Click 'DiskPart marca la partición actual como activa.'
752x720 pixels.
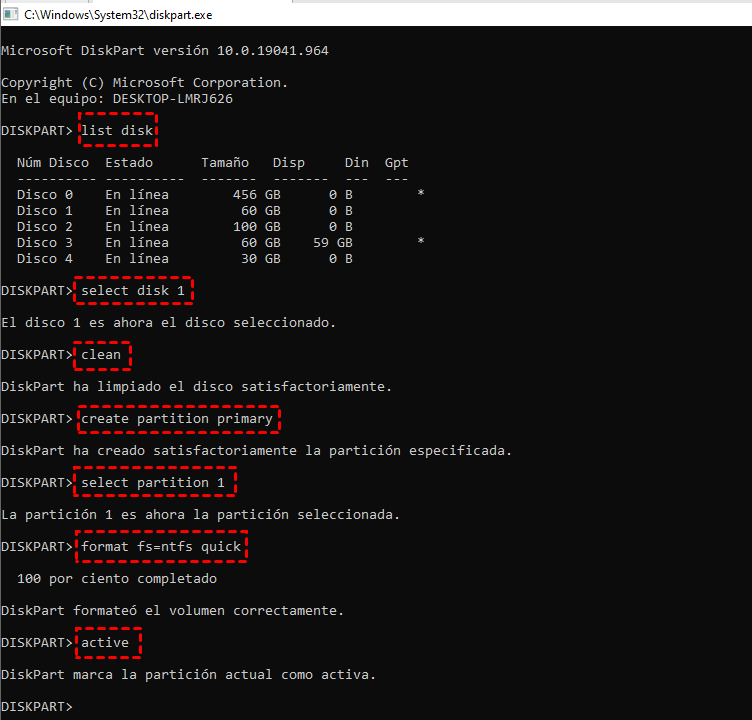pyautogui.click(x=188, y=675)
